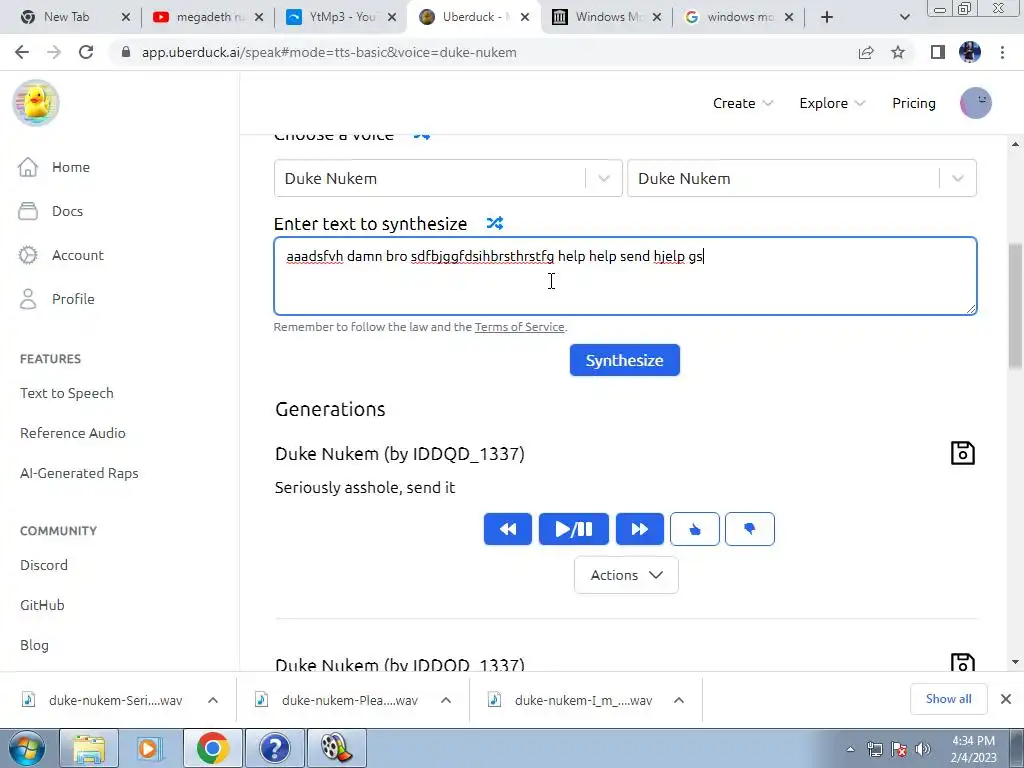This screenshot has width=1024, height=768.
Task: Randomize text with the shuffle icon beside Enter text
Action: pyautogui.click(x=495, y=223)
